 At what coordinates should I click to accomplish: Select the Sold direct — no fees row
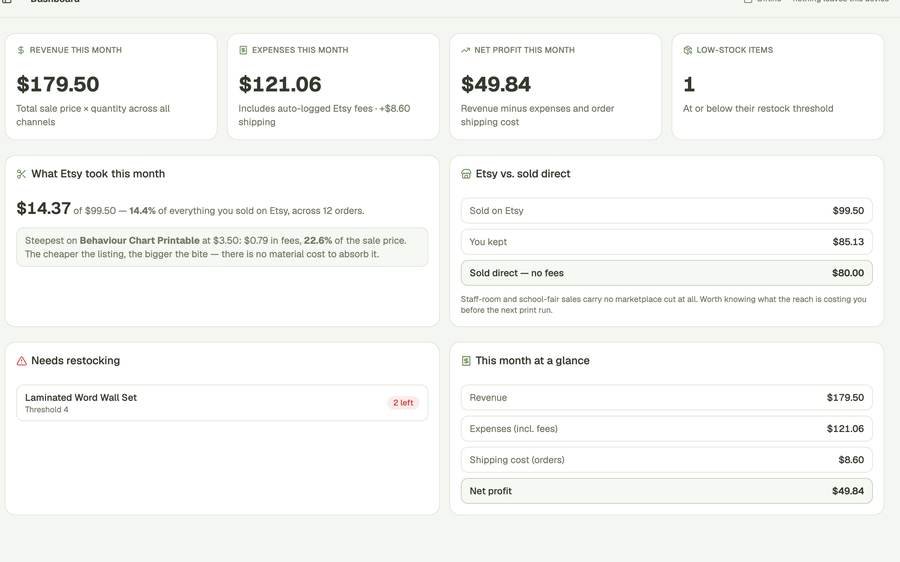[x=666, y=273]
